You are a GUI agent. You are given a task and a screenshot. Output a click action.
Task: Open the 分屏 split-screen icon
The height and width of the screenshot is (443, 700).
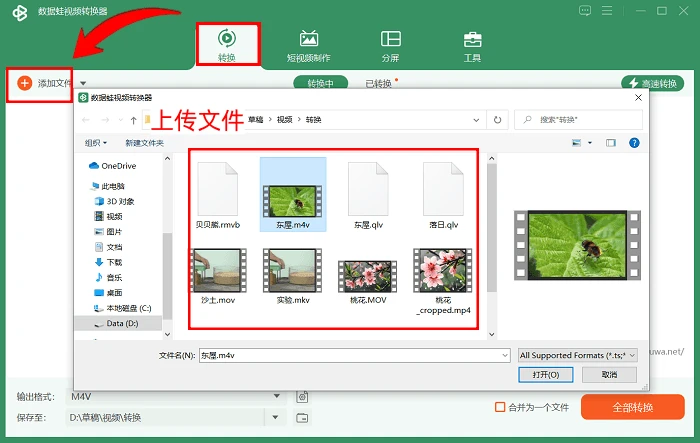391,39
